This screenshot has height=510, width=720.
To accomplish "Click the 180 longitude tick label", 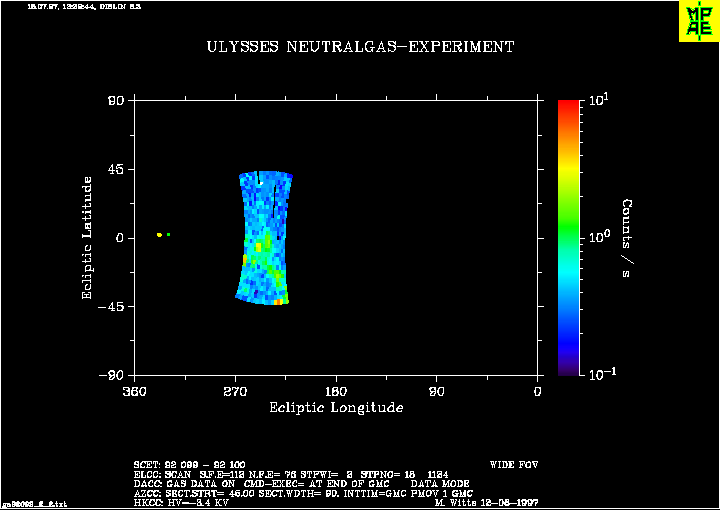I will 336,390.
